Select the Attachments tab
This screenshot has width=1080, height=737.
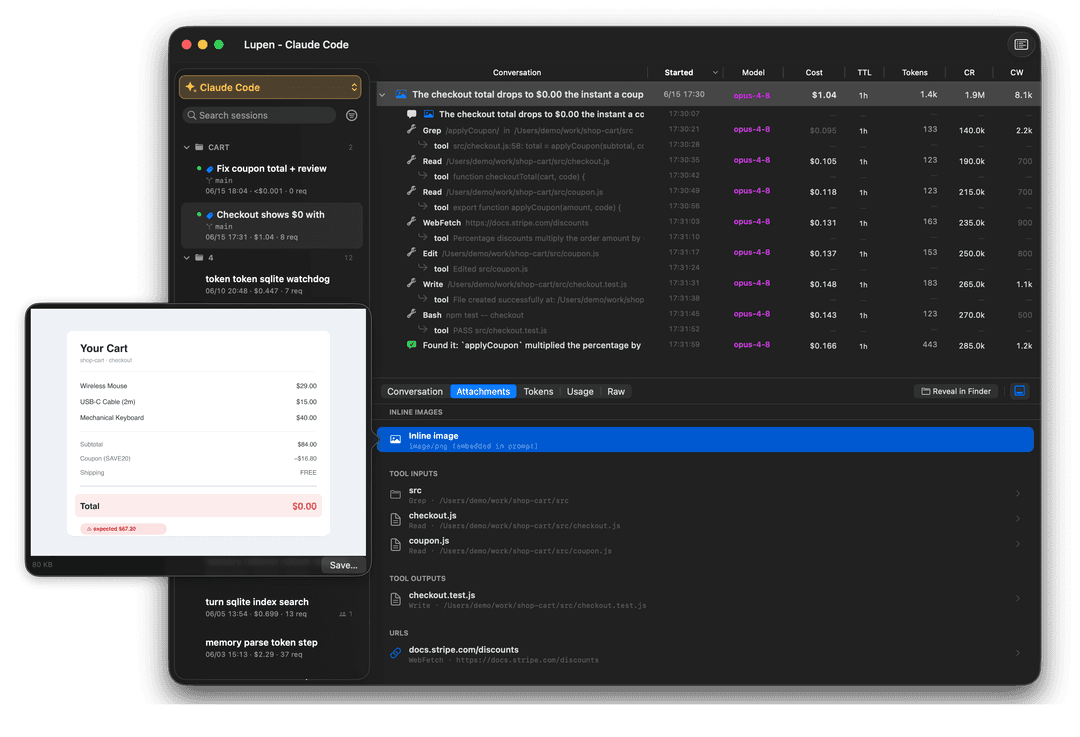pyautogui.click(x=483, y=391)
